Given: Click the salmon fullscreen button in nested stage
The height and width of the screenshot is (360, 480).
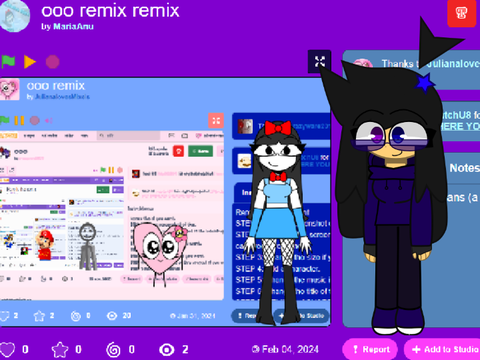Looking at the screenshot, I should click(216, 121).
